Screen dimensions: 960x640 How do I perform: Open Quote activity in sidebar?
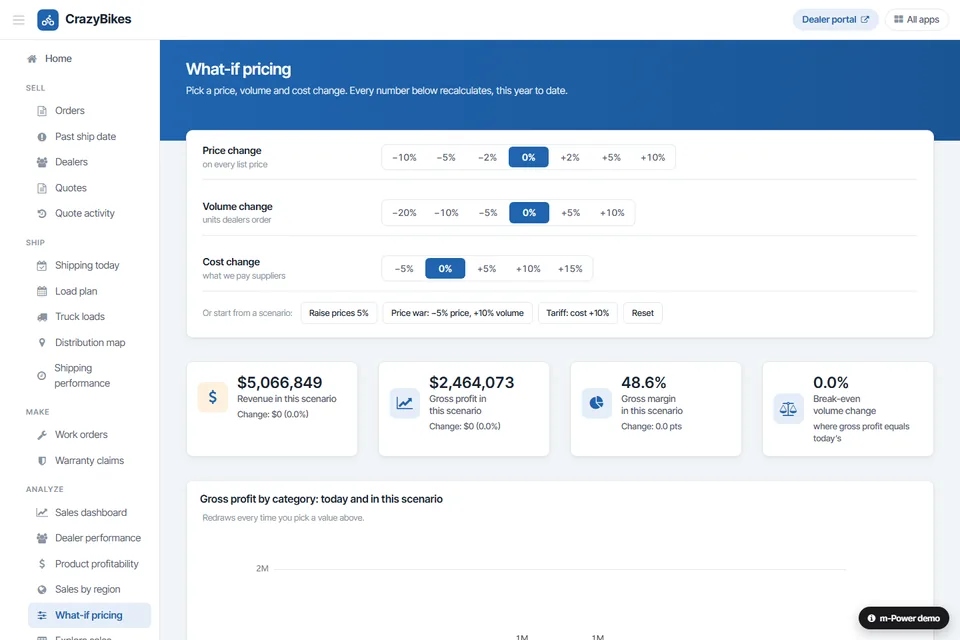pyautogui.click(x=89, y=214)
